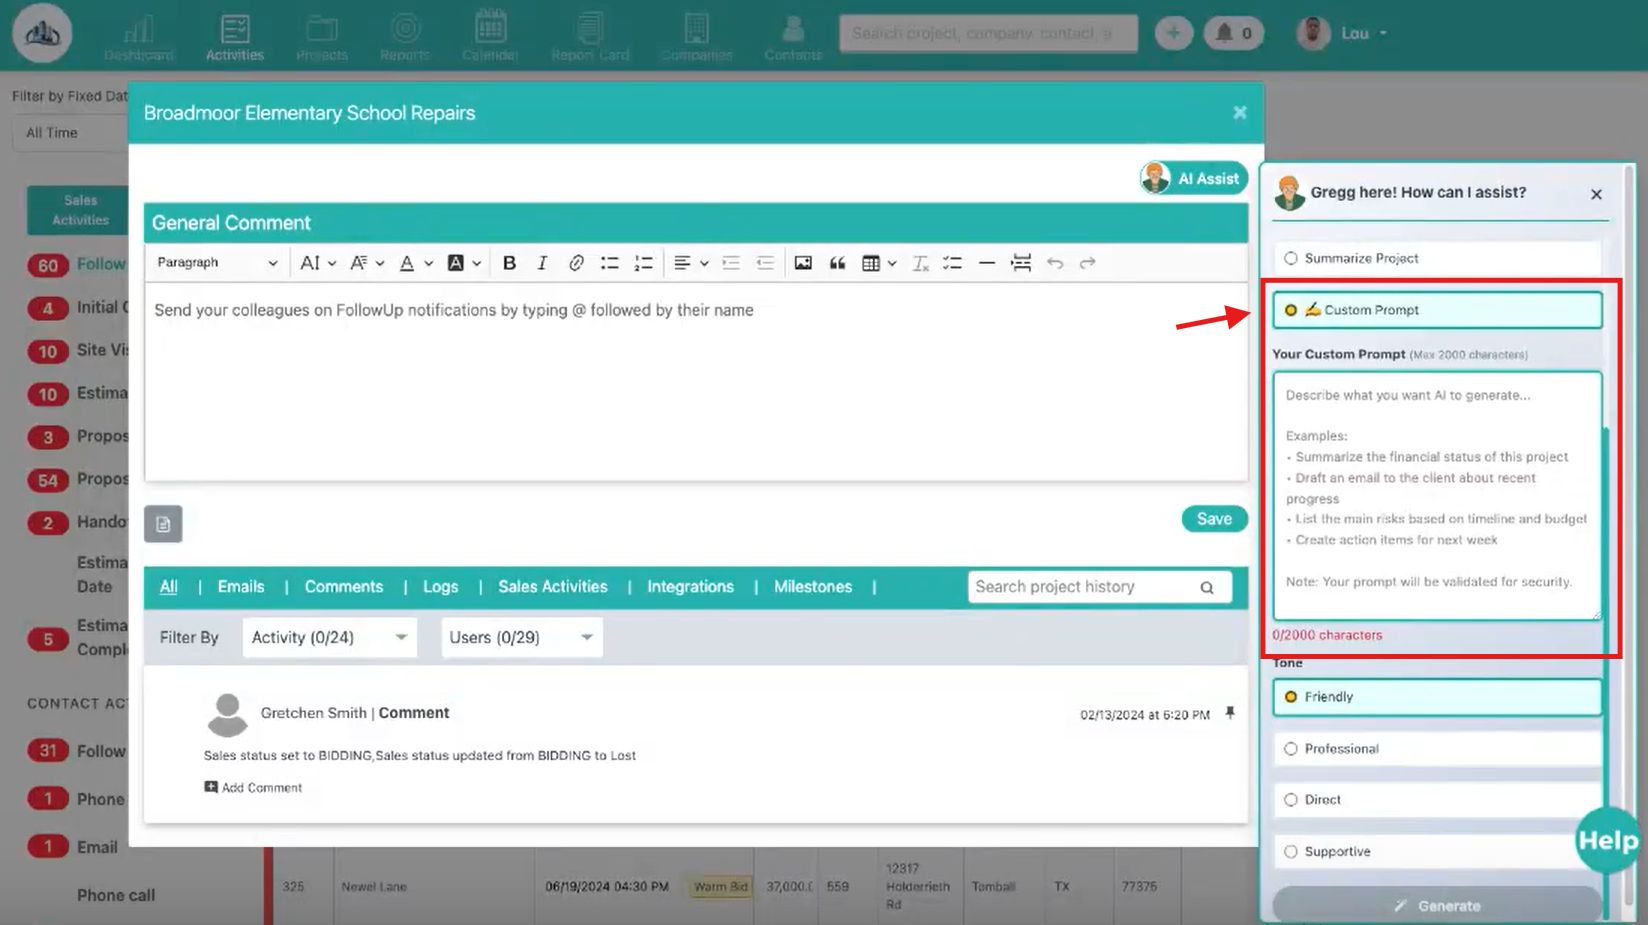Expand the Activity (0/24) filter dropdown

pos(329,637)
